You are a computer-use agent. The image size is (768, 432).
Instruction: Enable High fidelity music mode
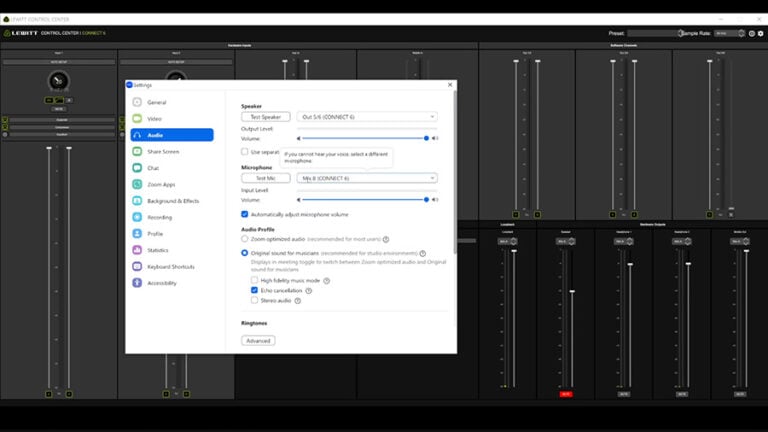tap(254, 280)
